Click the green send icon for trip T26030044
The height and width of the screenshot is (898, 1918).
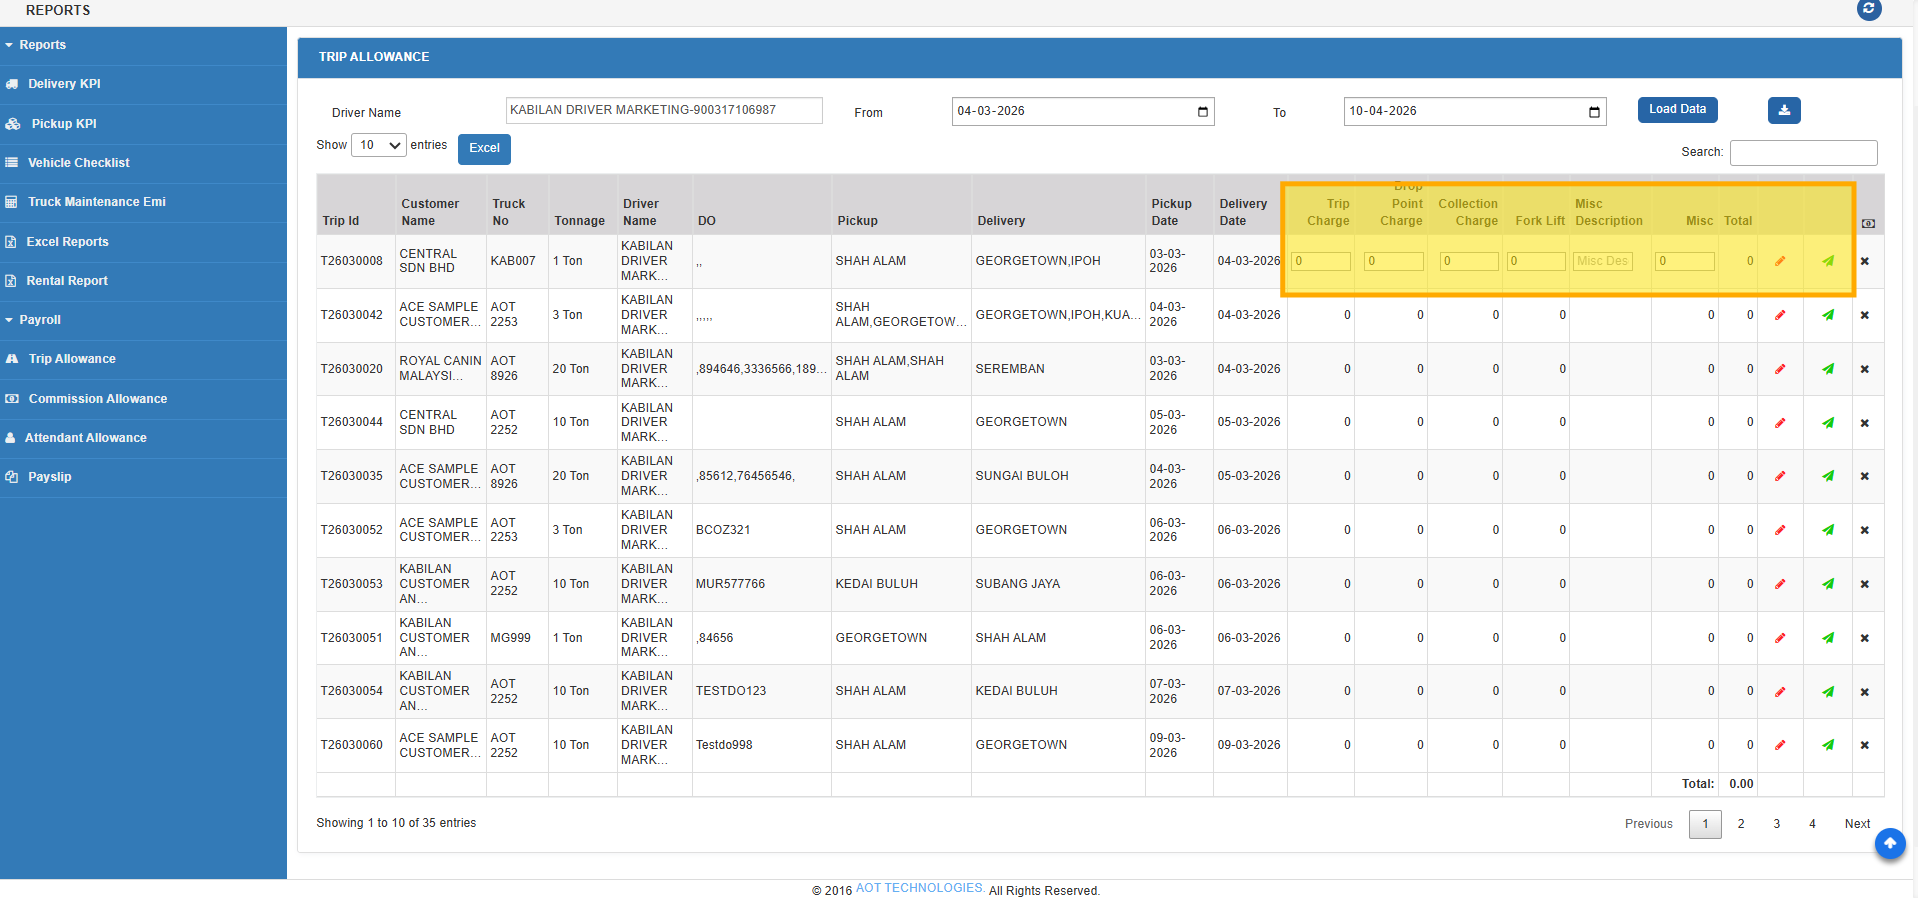tap(1828, 423)
